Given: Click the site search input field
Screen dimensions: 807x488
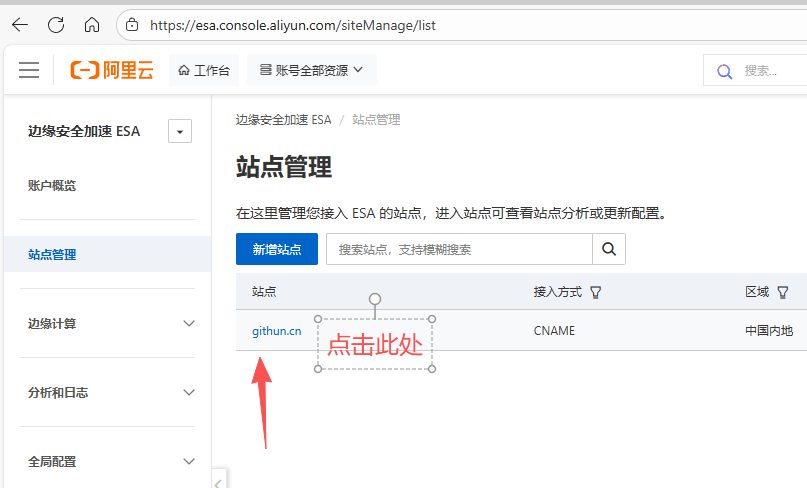Looking at the screenshot, I should (x=459, y=249).
